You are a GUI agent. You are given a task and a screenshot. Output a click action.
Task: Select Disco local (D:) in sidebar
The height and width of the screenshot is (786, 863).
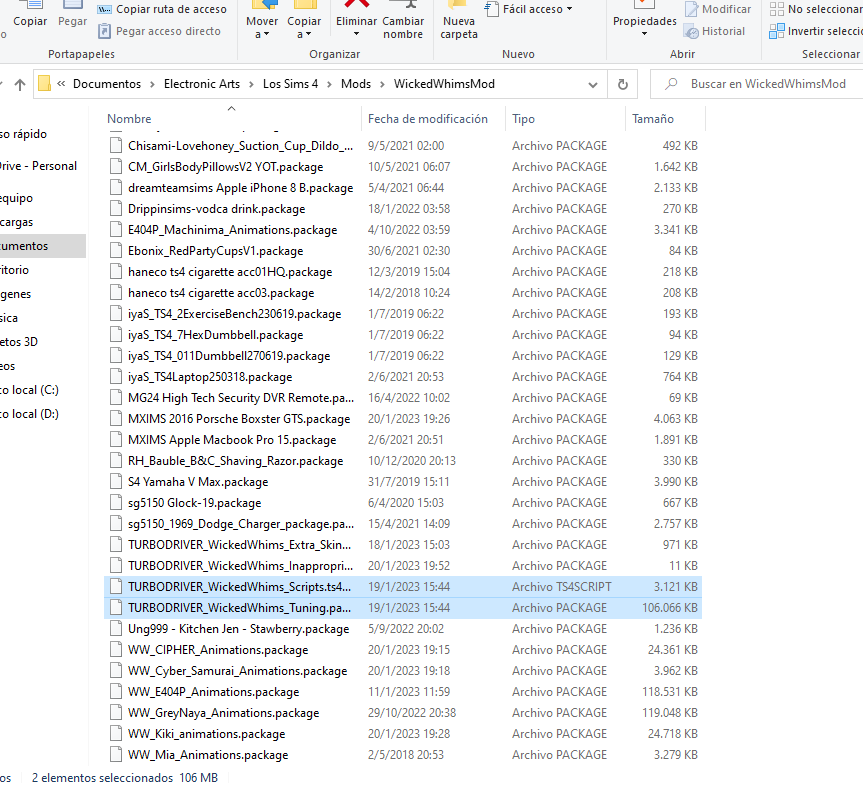tap(29, 414)
